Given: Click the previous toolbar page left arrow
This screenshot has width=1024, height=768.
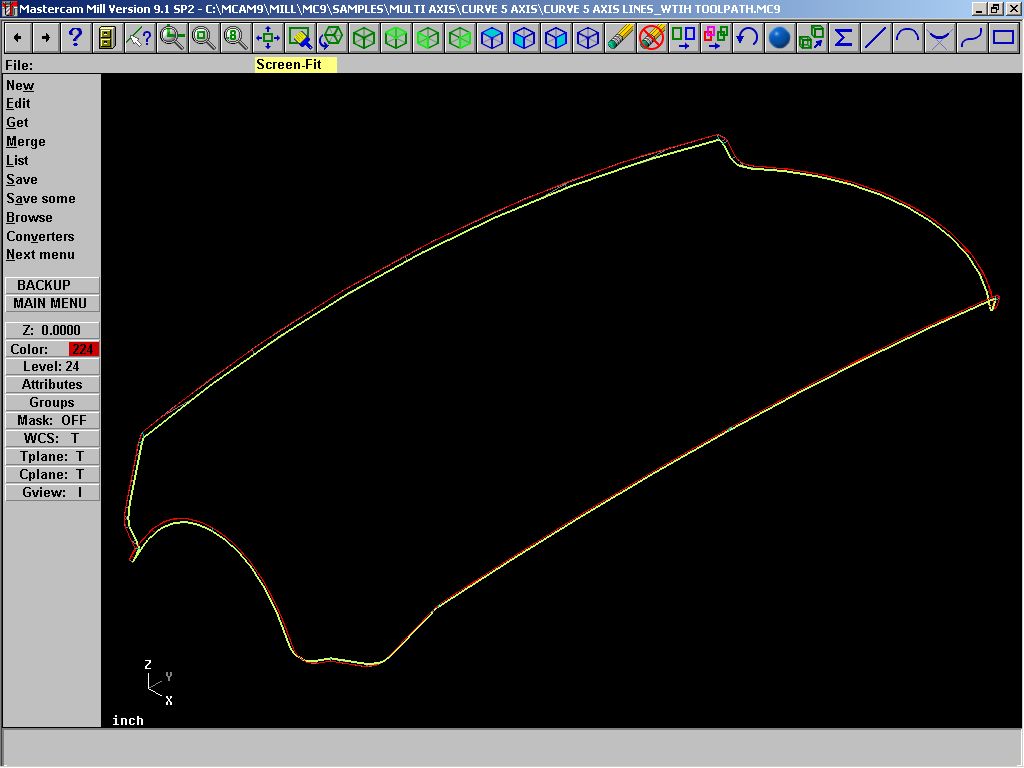Looking at the screenshot, I should coord(18,38).
